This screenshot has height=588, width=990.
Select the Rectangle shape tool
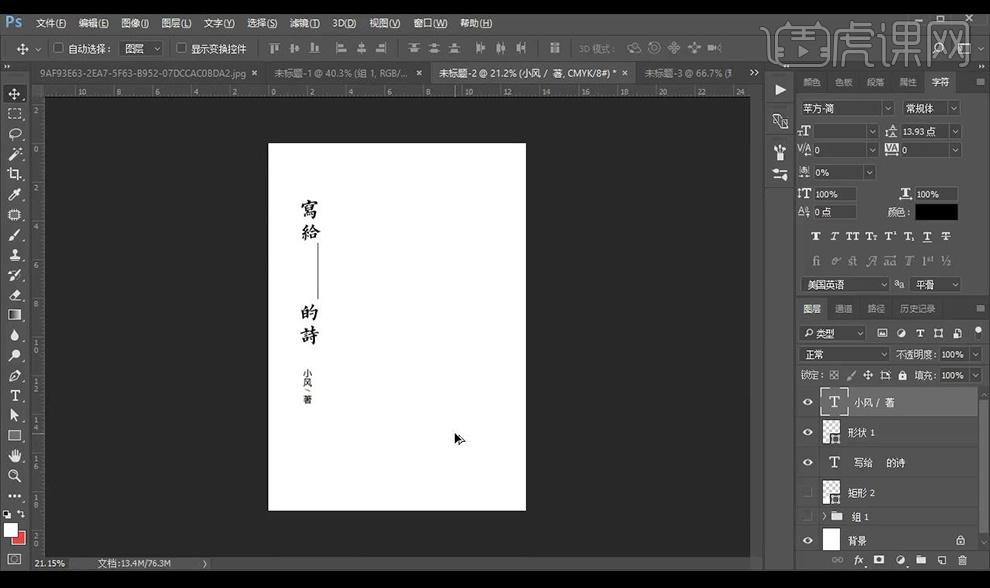pyautogui.click(x=15, y=436)
